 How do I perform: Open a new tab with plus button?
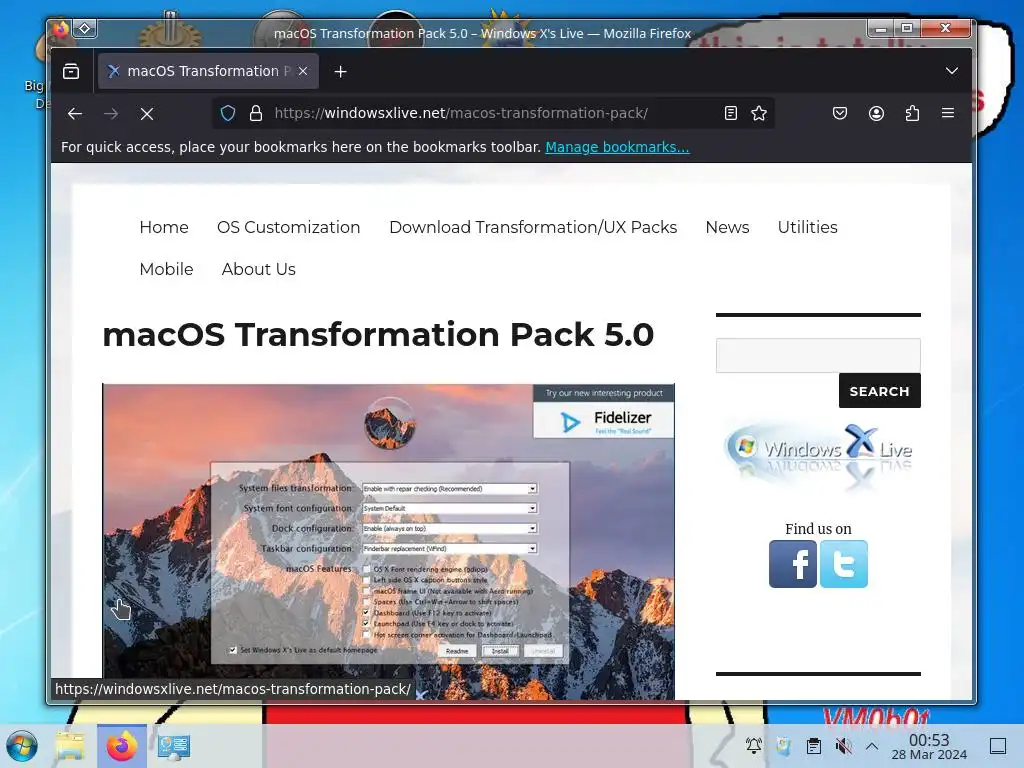coord(340,72)
